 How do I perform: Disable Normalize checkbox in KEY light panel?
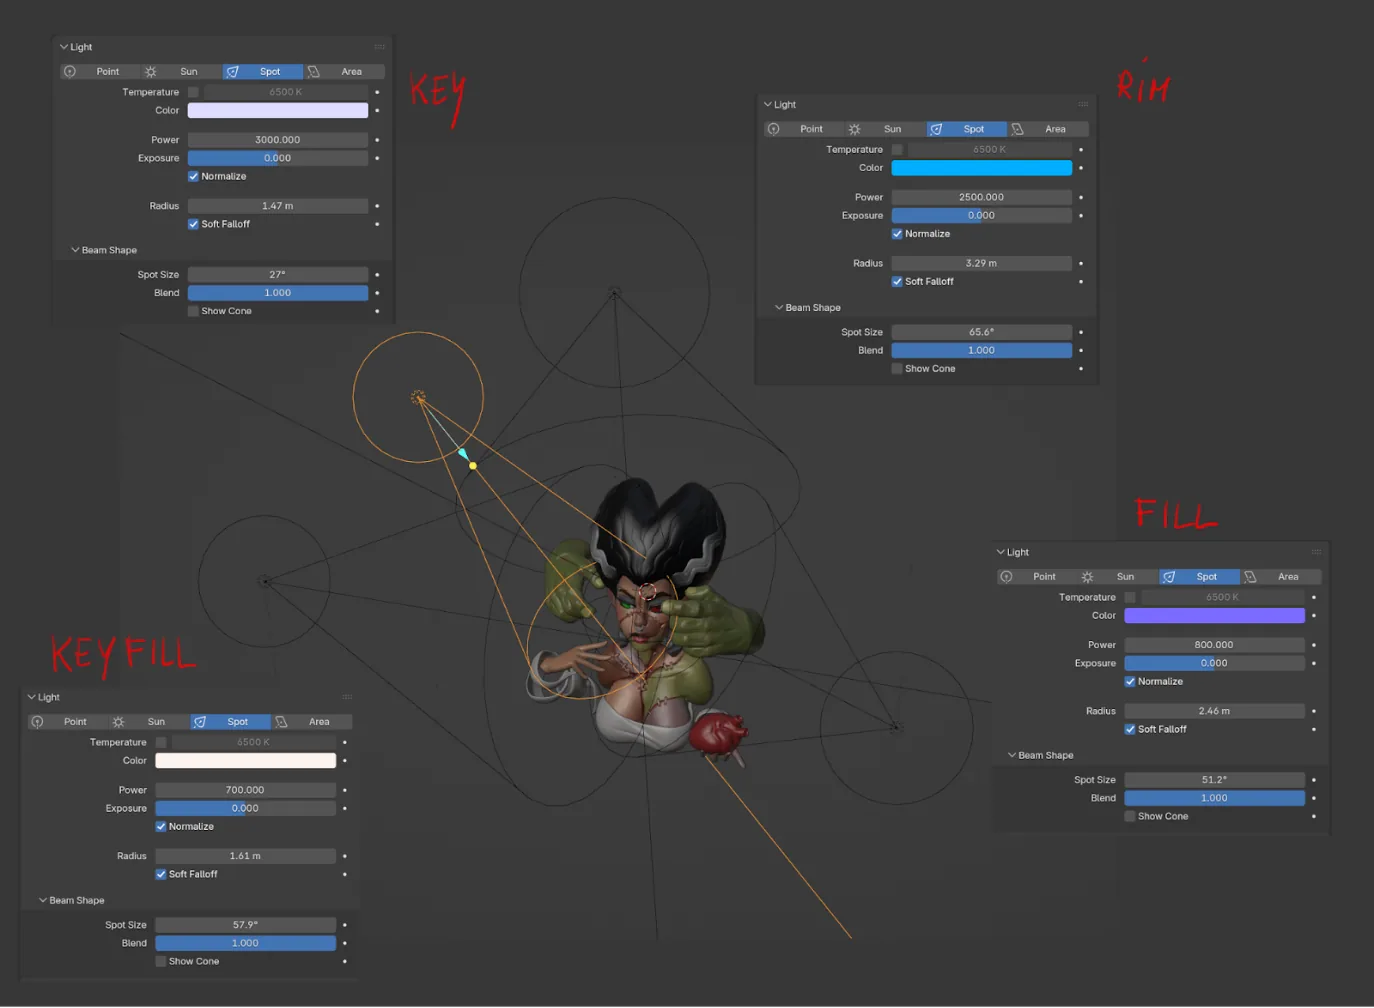click(x=194, y=177)
